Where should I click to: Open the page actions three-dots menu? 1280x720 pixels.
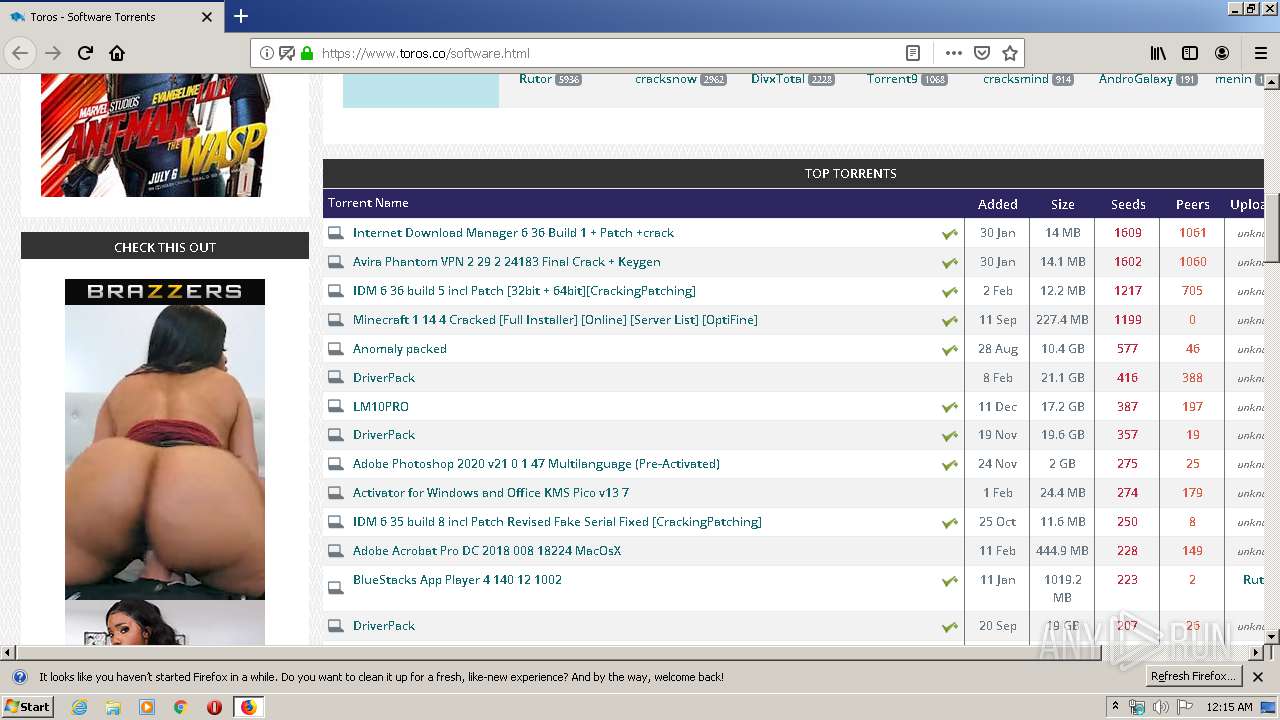pos(953,53)
